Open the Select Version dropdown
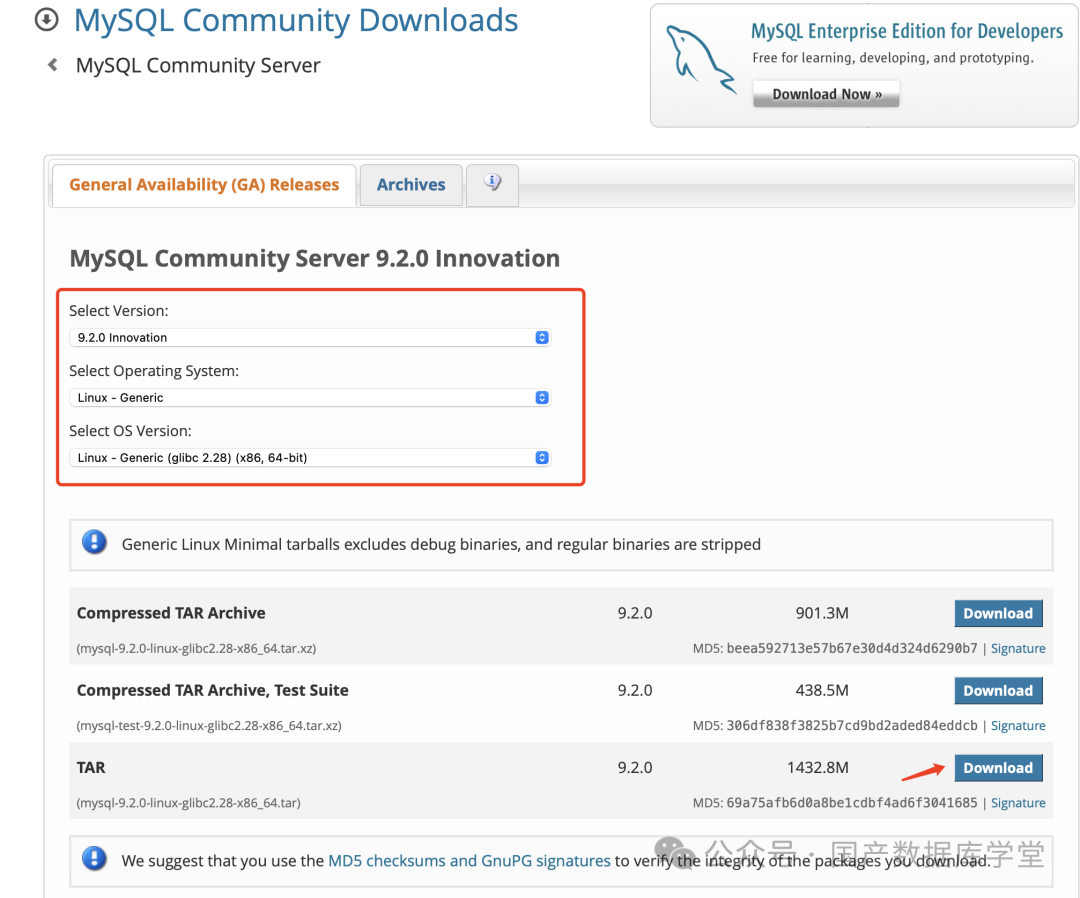Viewport: 1080px width, 898px height. tap(309, 337)
